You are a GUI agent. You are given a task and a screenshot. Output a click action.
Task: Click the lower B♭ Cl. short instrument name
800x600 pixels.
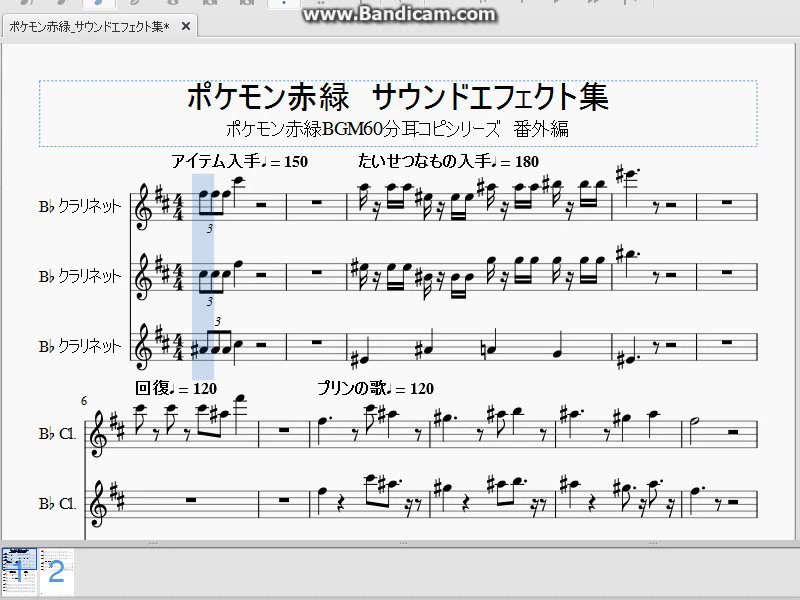(57, 504)
